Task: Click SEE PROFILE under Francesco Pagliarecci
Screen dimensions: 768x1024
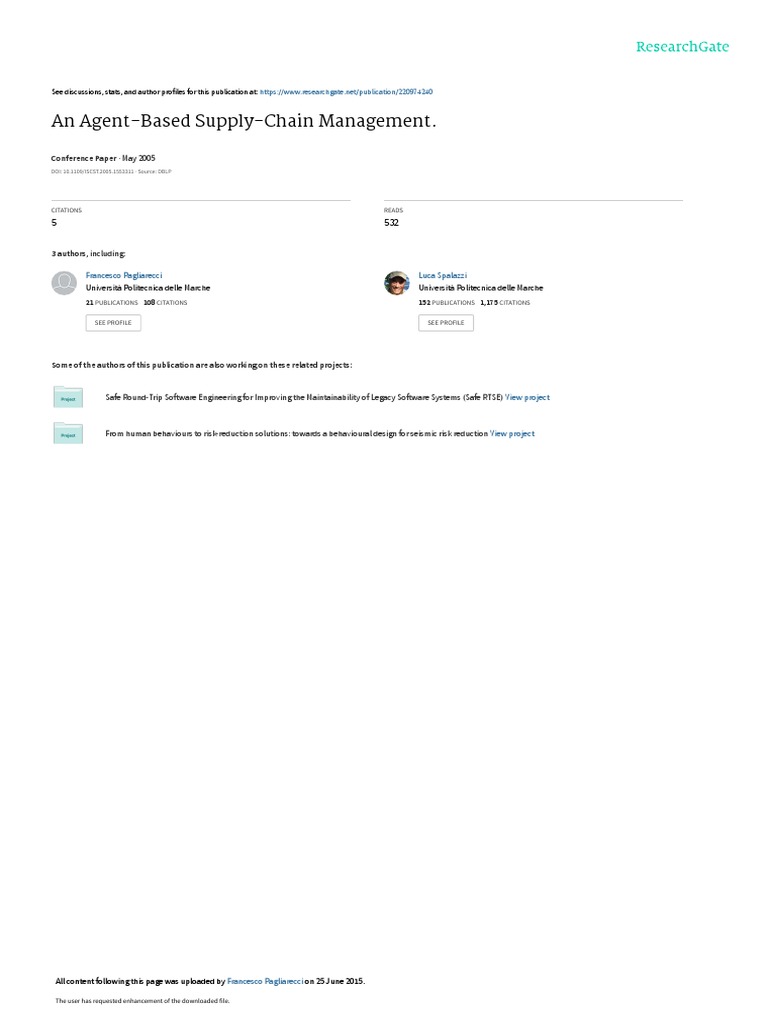Action: point(113,323)
